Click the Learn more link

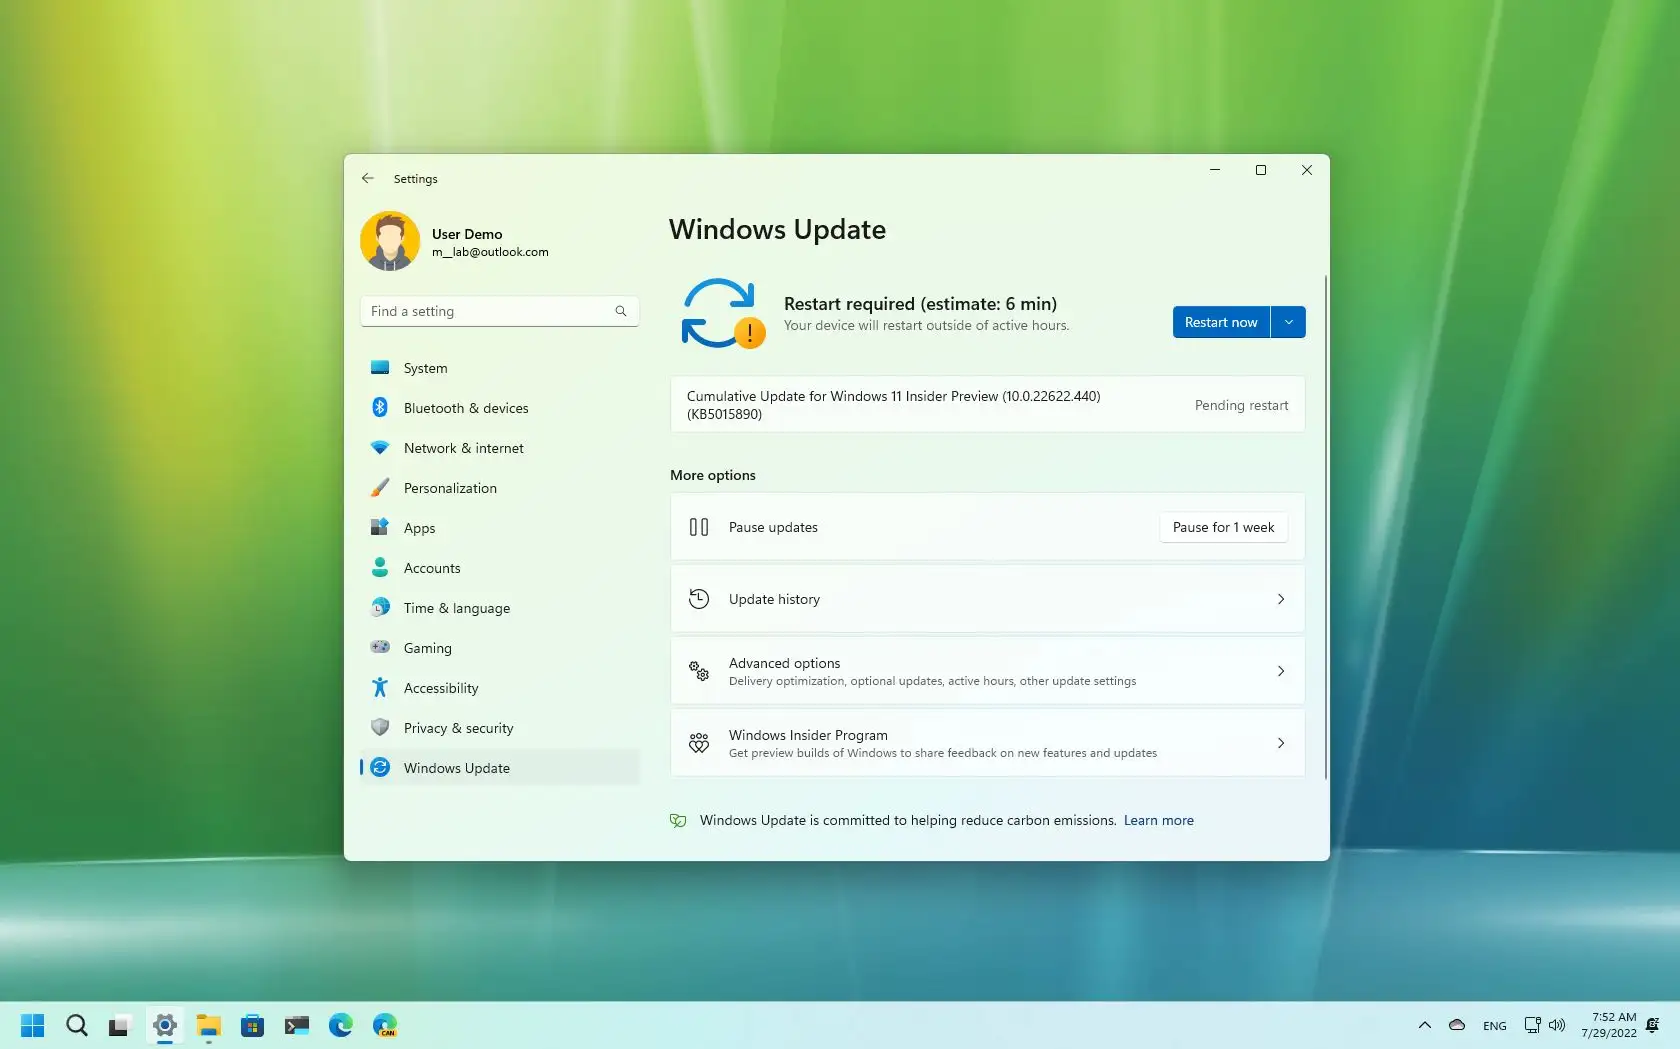click(1158, 820)
